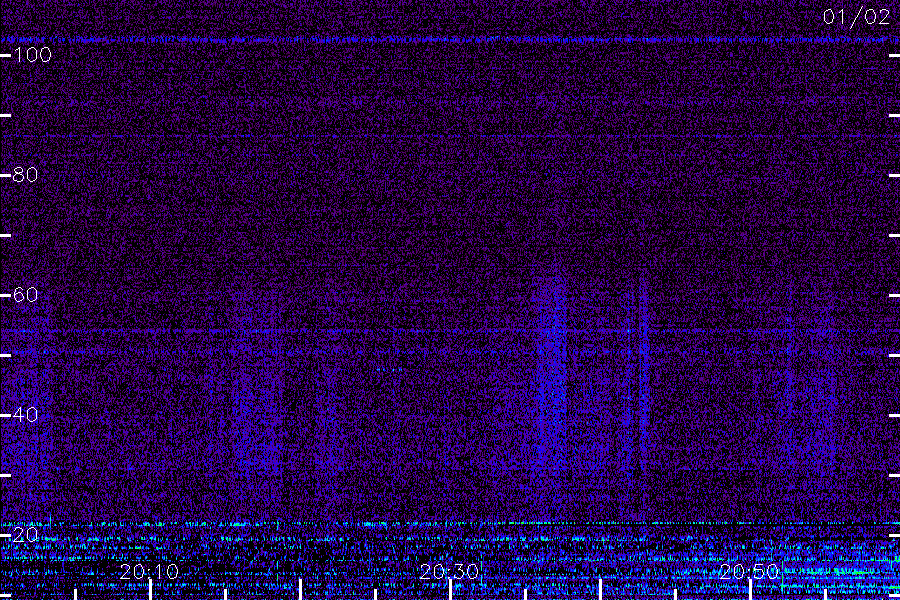Click the 100 frequency axis label
Viewport: 900px width, 600px height.
pyautogui.click(x=32, y=55)
